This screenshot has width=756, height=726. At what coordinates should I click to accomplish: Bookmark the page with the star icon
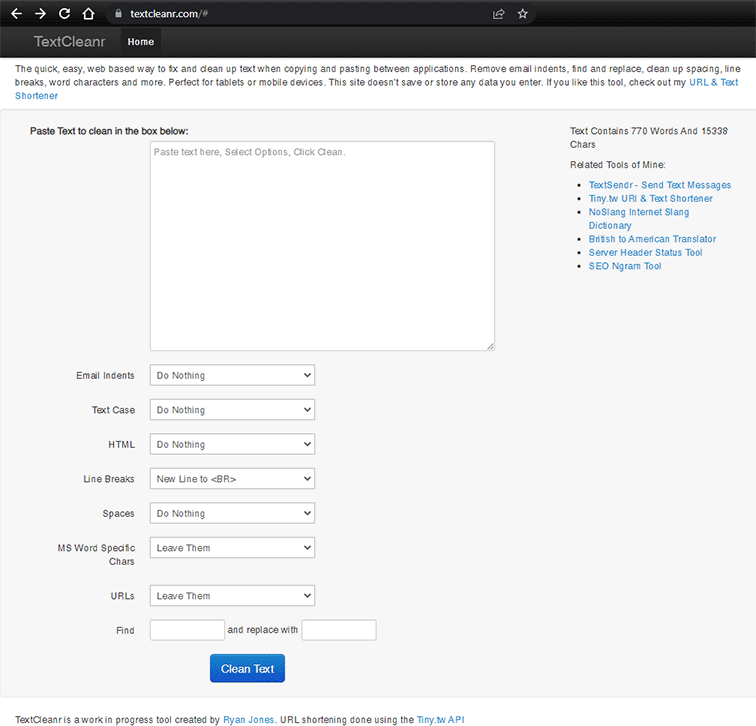[x=523, y=14]
